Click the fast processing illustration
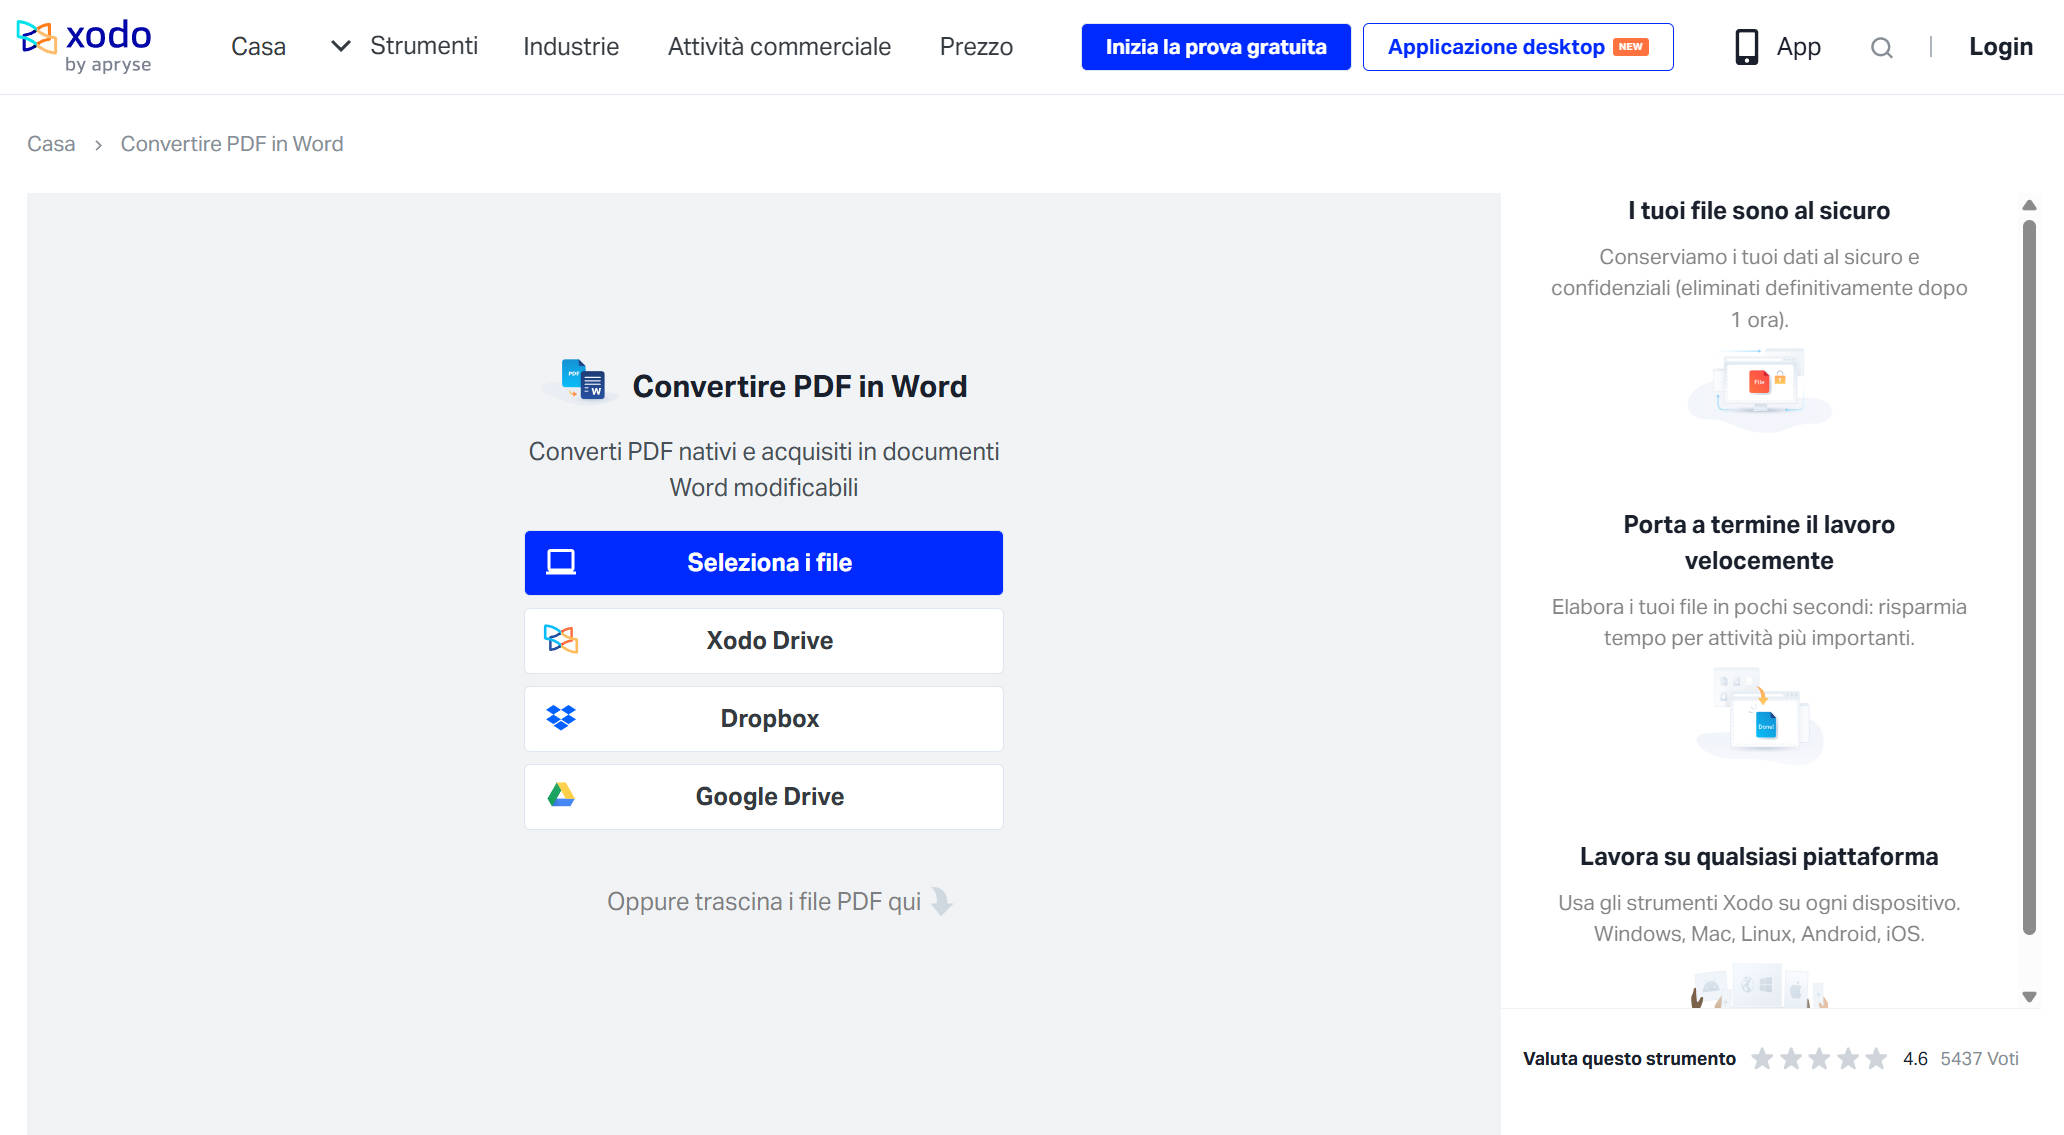Image resolution: width=2064 pixels, height=1135 pixels. tap(1759, 716)
